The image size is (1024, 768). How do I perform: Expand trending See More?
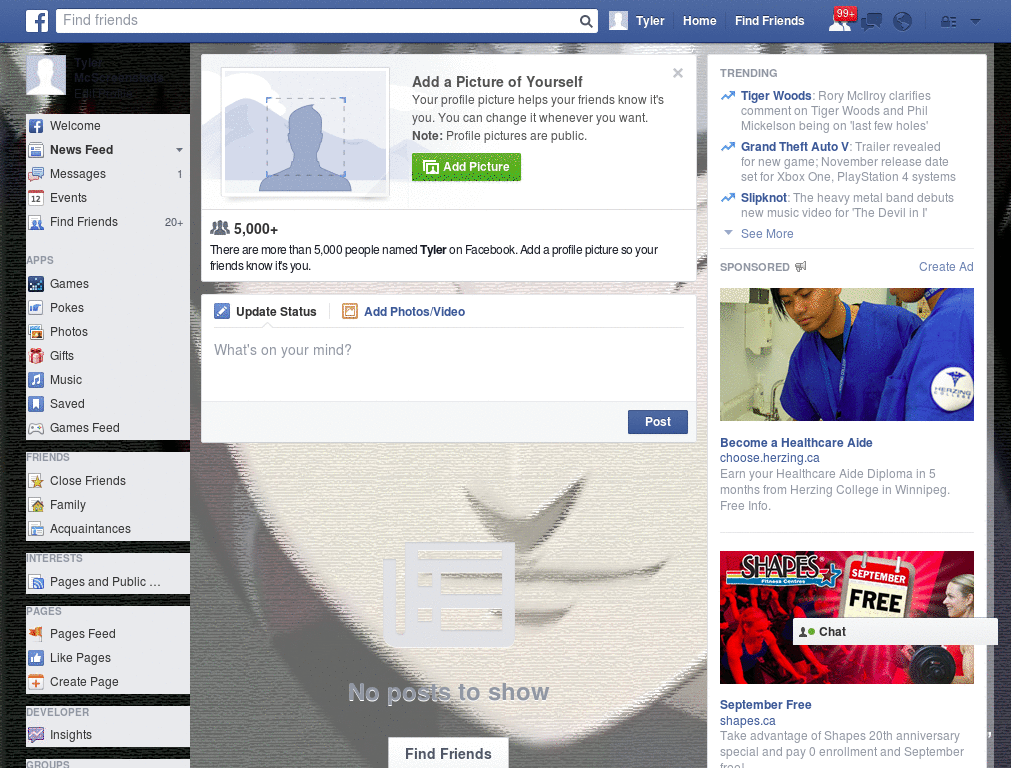(x=767, y=234)
